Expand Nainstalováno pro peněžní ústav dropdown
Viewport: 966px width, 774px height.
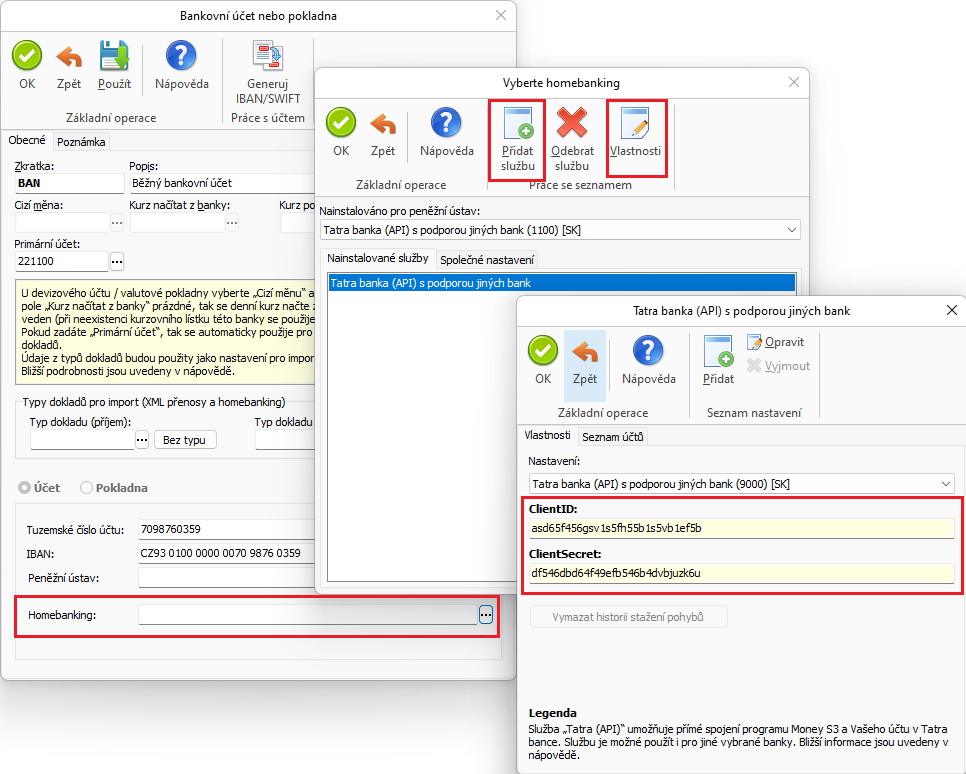pyautogui.click(x=792, y=230)
